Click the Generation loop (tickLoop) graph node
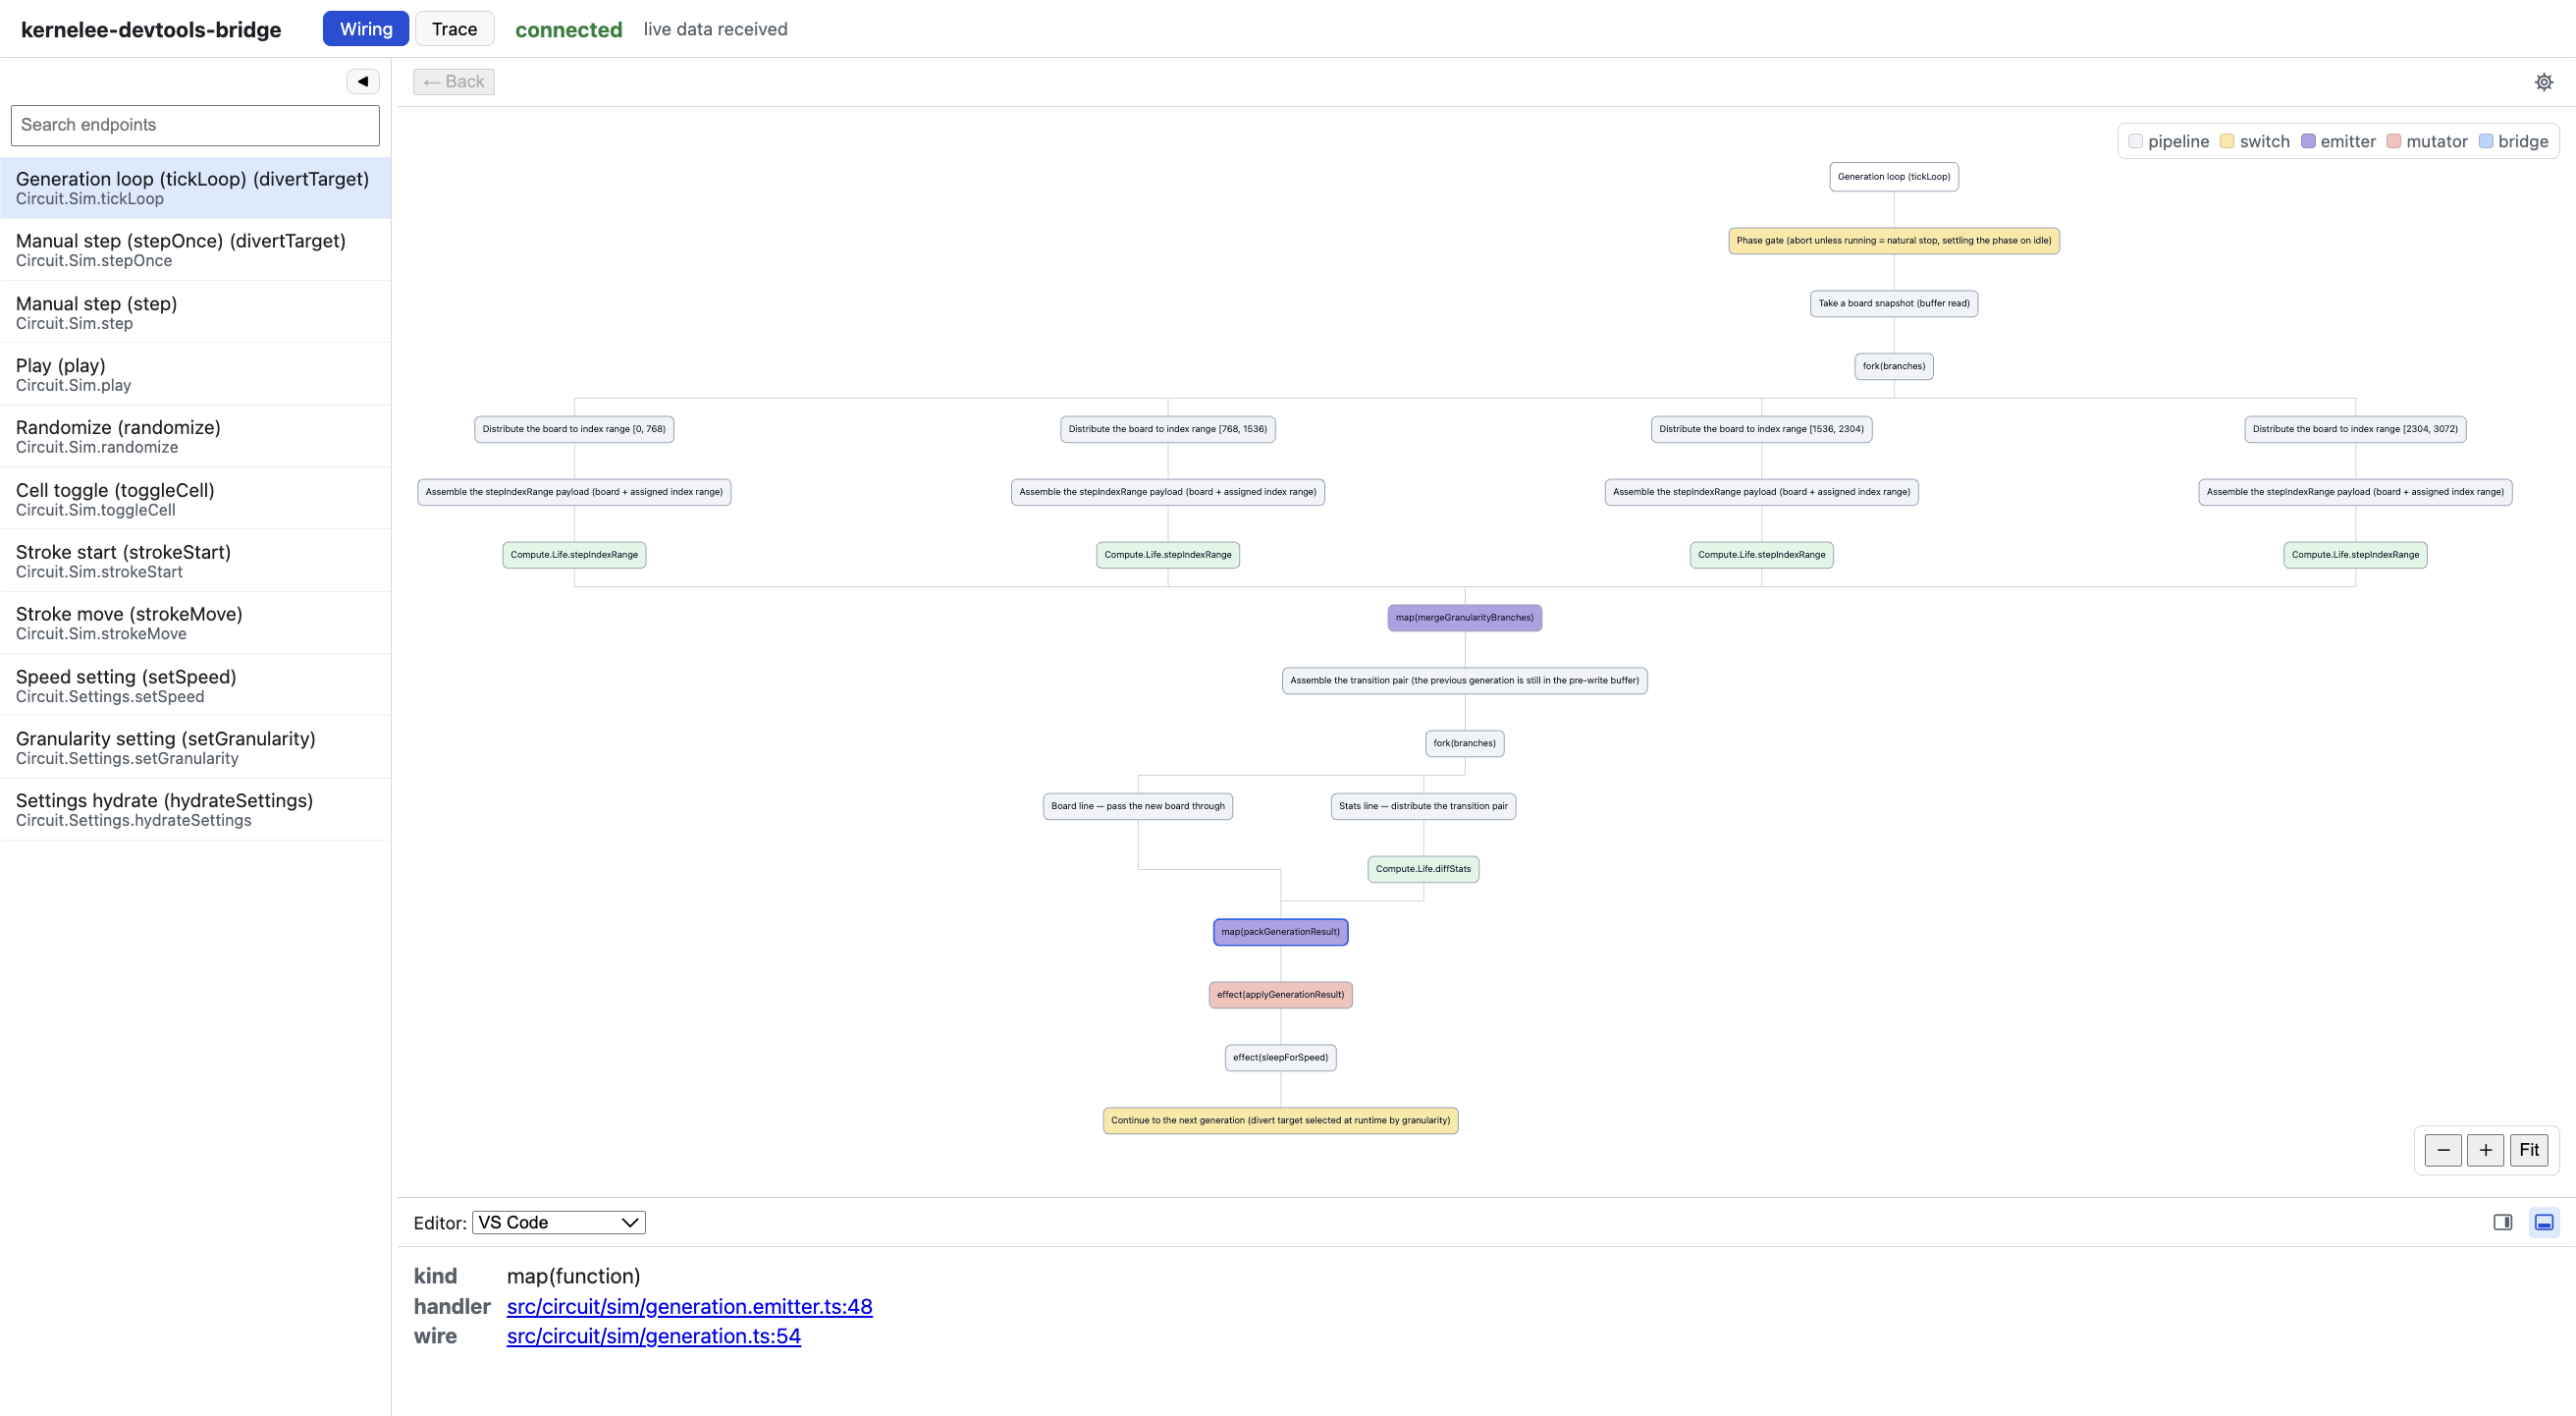 click(1893, 177)
